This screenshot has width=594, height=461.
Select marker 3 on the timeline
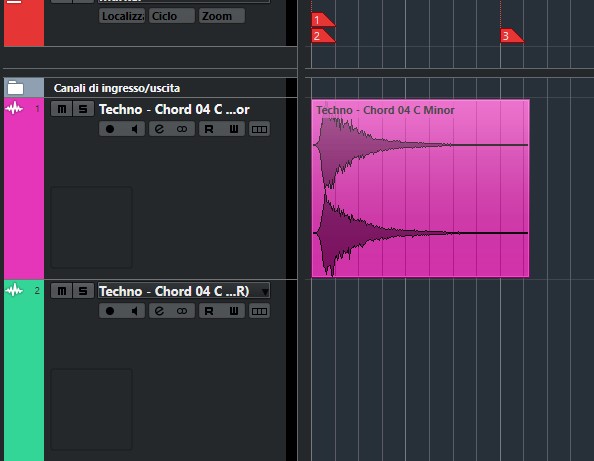(x=511, y=36)
